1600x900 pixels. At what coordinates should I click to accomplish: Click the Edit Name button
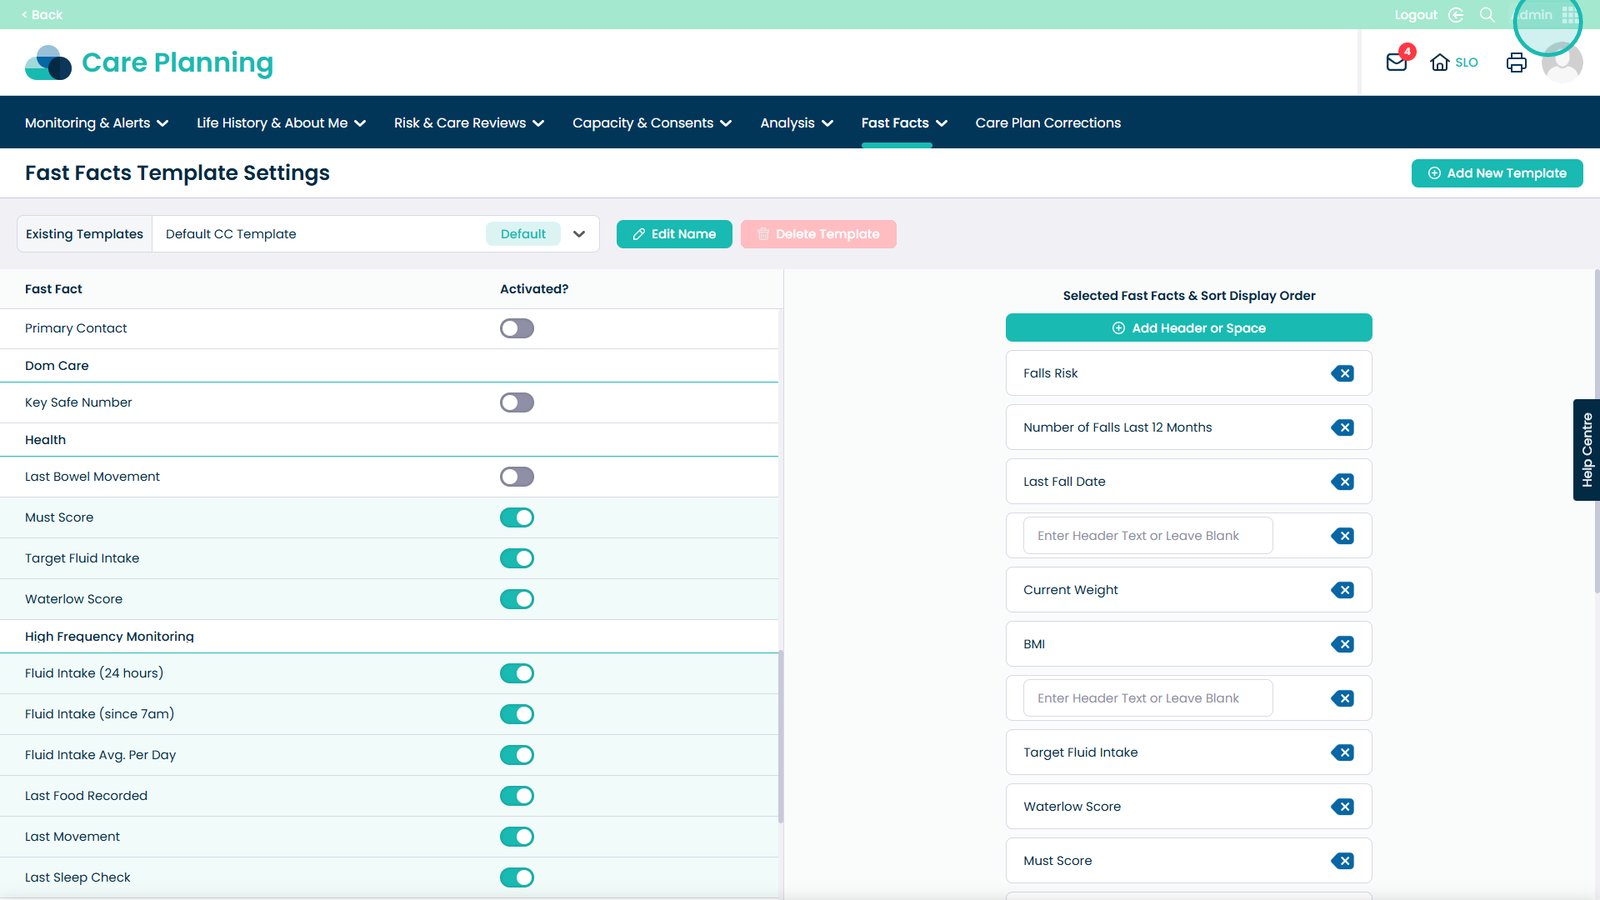(674, 234)
